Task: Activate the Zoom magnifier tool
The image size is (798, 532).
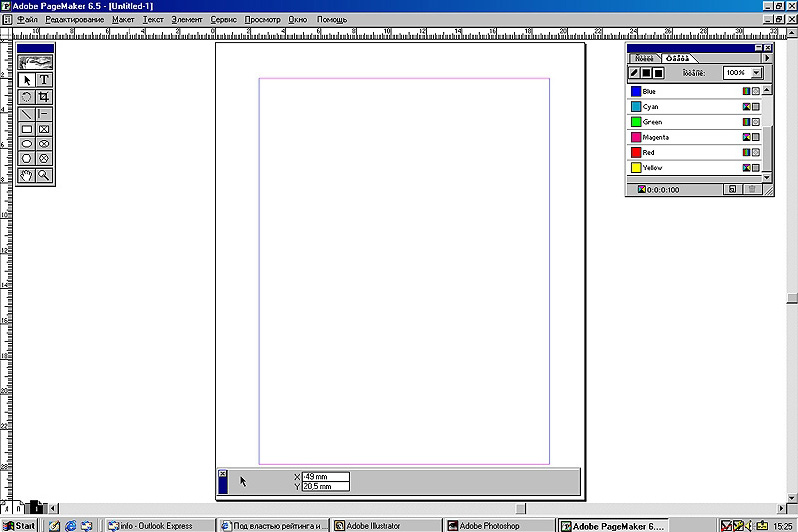Action: coord(44,175)
